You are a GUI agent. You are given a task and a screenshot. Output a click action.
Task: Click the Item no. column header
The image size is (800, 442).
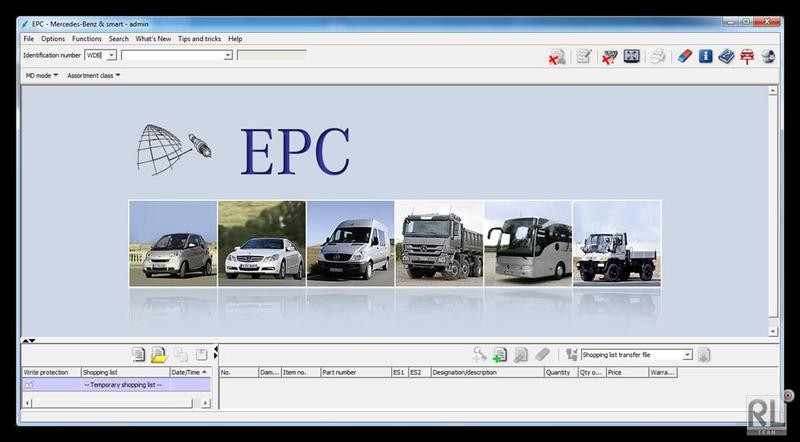pyautogui.click(x=301, y=373)
